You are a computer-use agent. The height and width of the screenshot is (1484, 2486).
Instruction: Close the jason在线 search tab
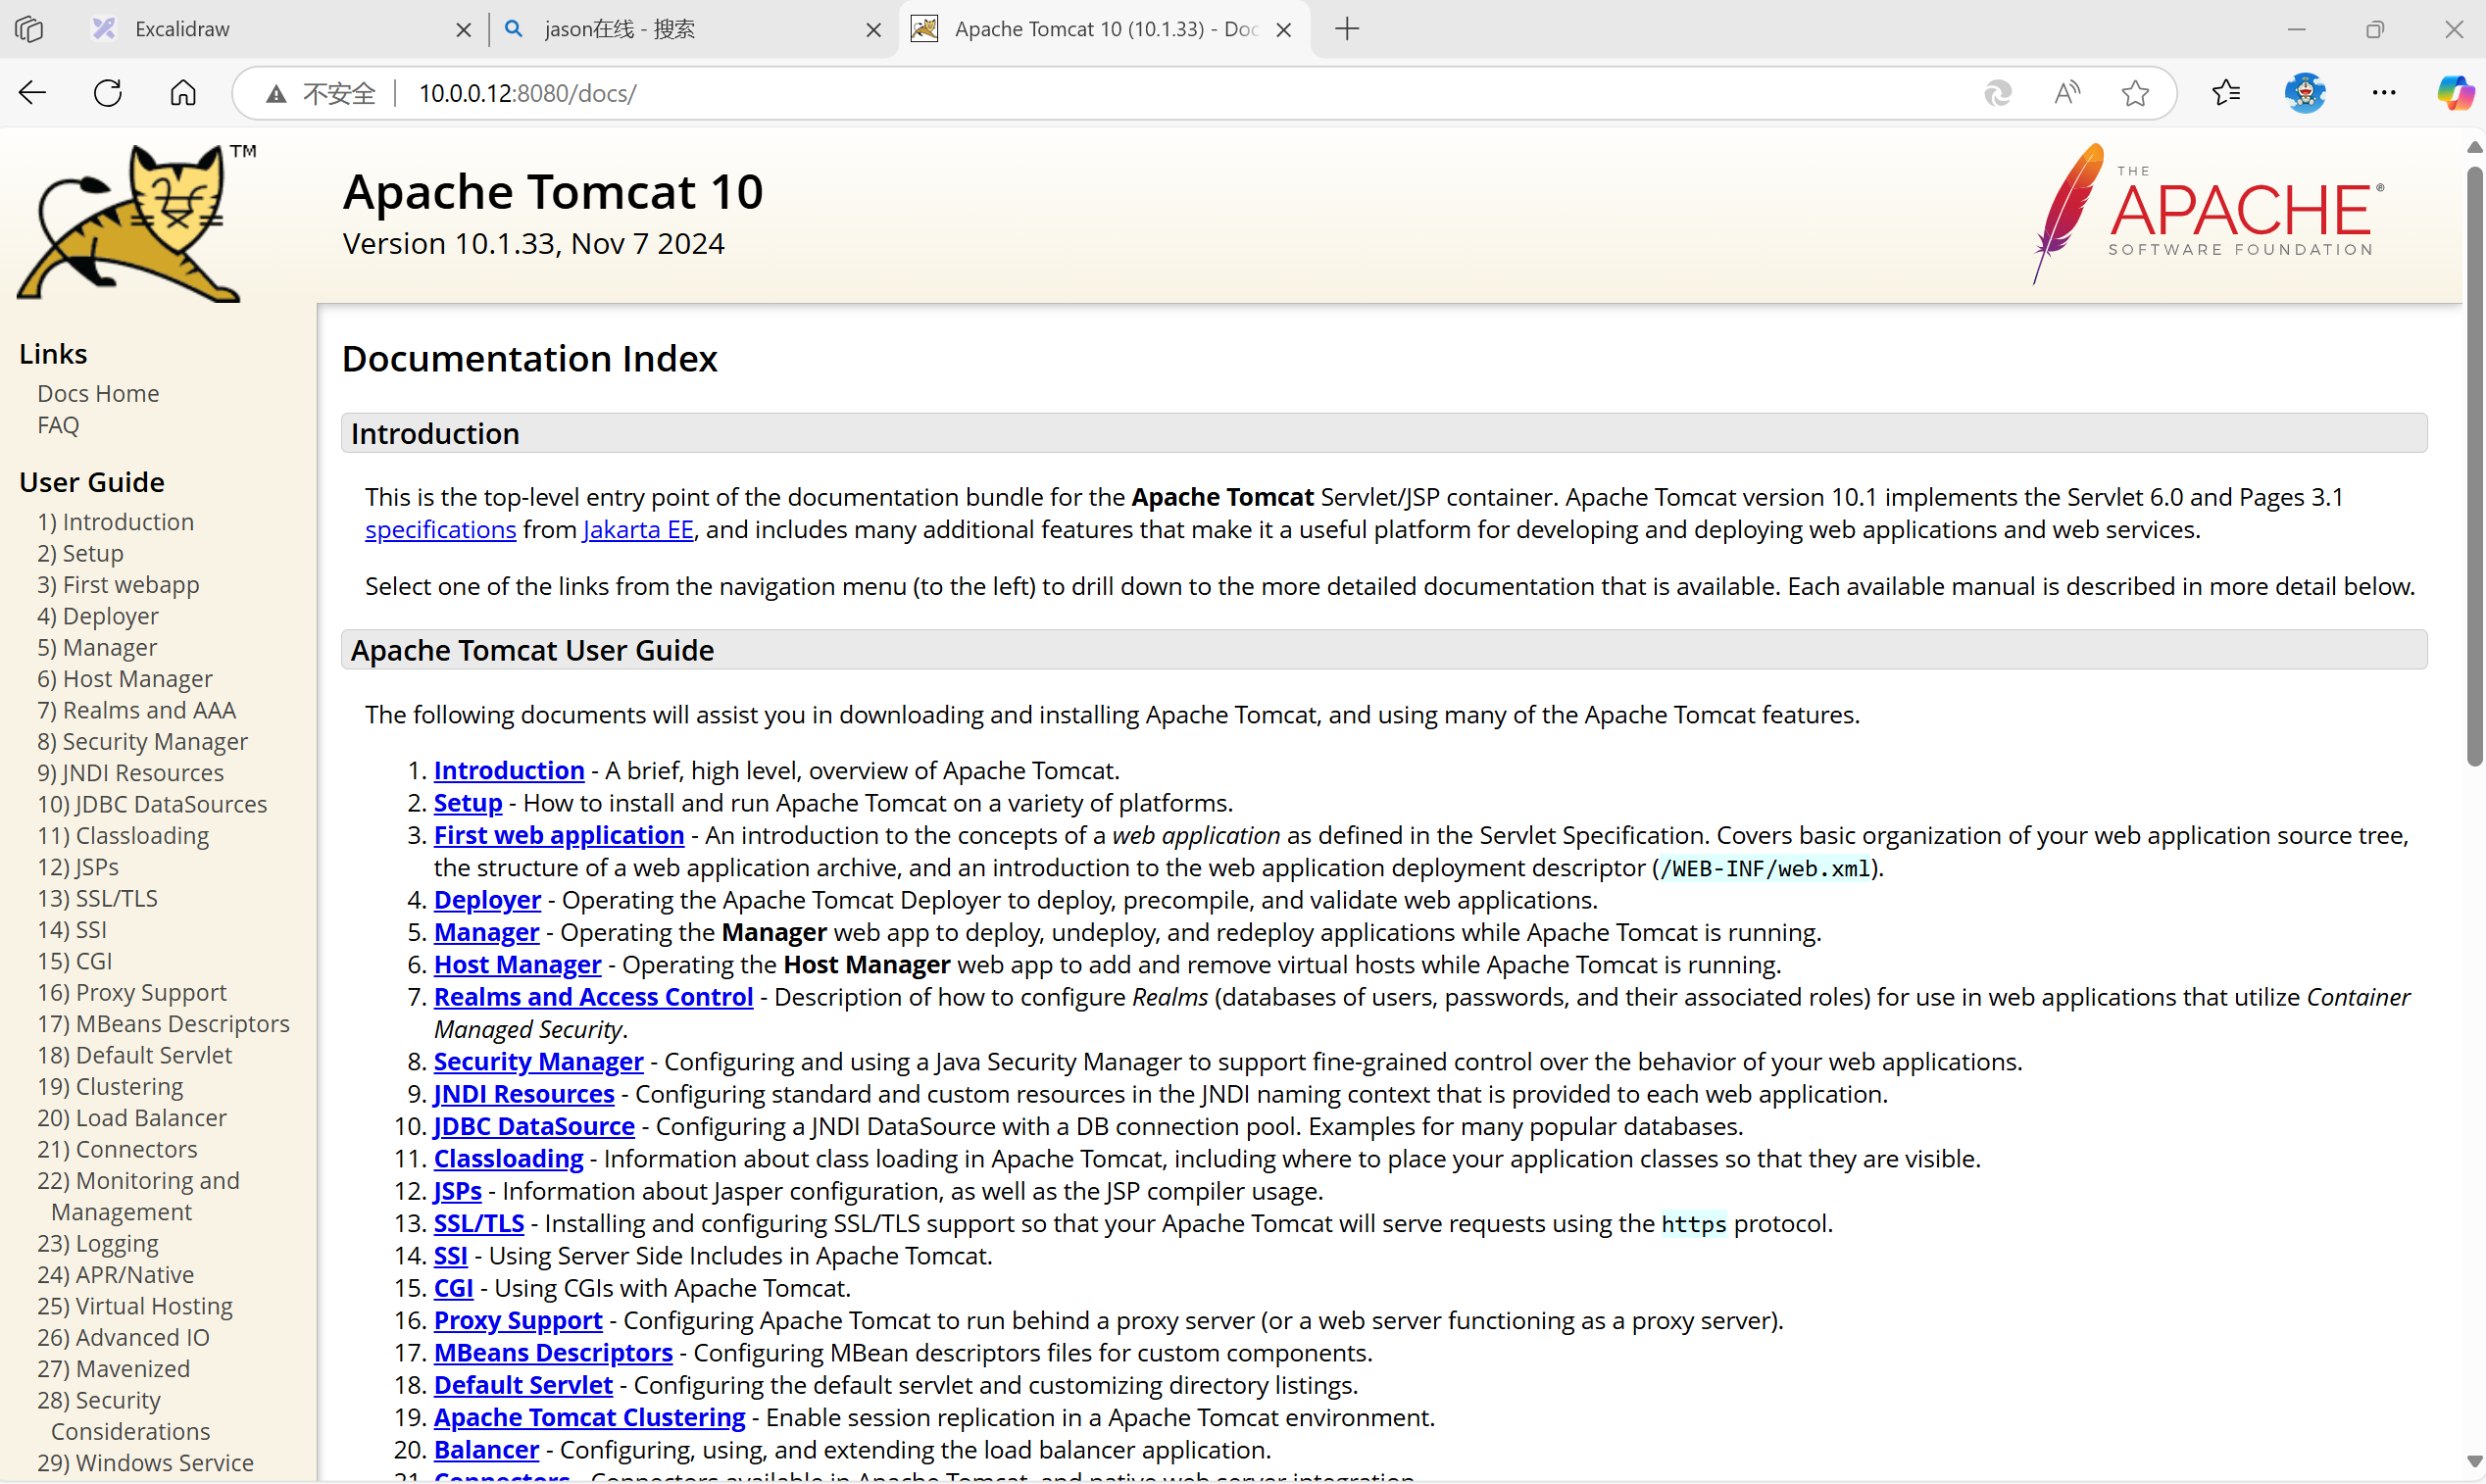(x=873, y=30)
